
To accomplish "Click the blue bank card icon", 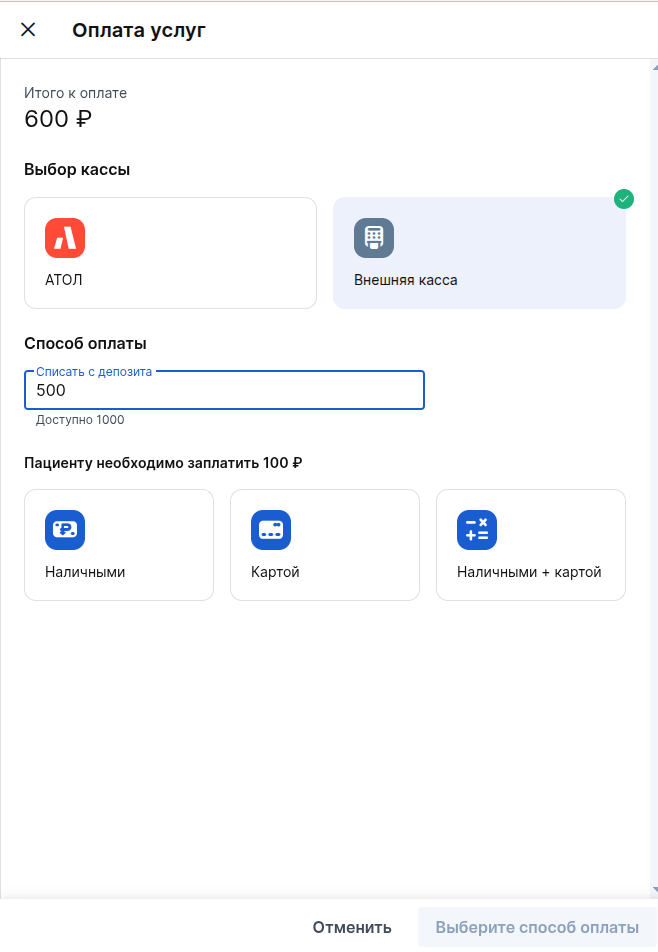I will (x=271, y=530).
